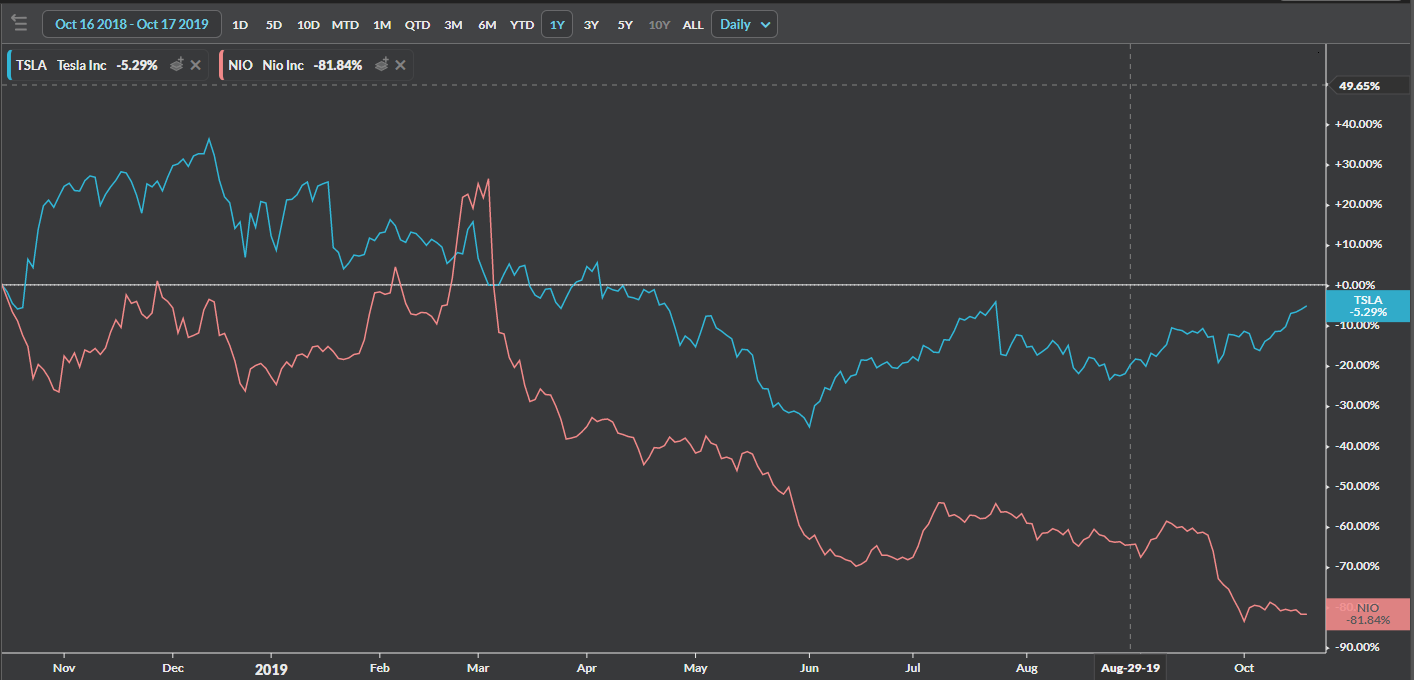Select the MTD range
The width and height of the screenshot is (1414, 680).
click(345, 24)
